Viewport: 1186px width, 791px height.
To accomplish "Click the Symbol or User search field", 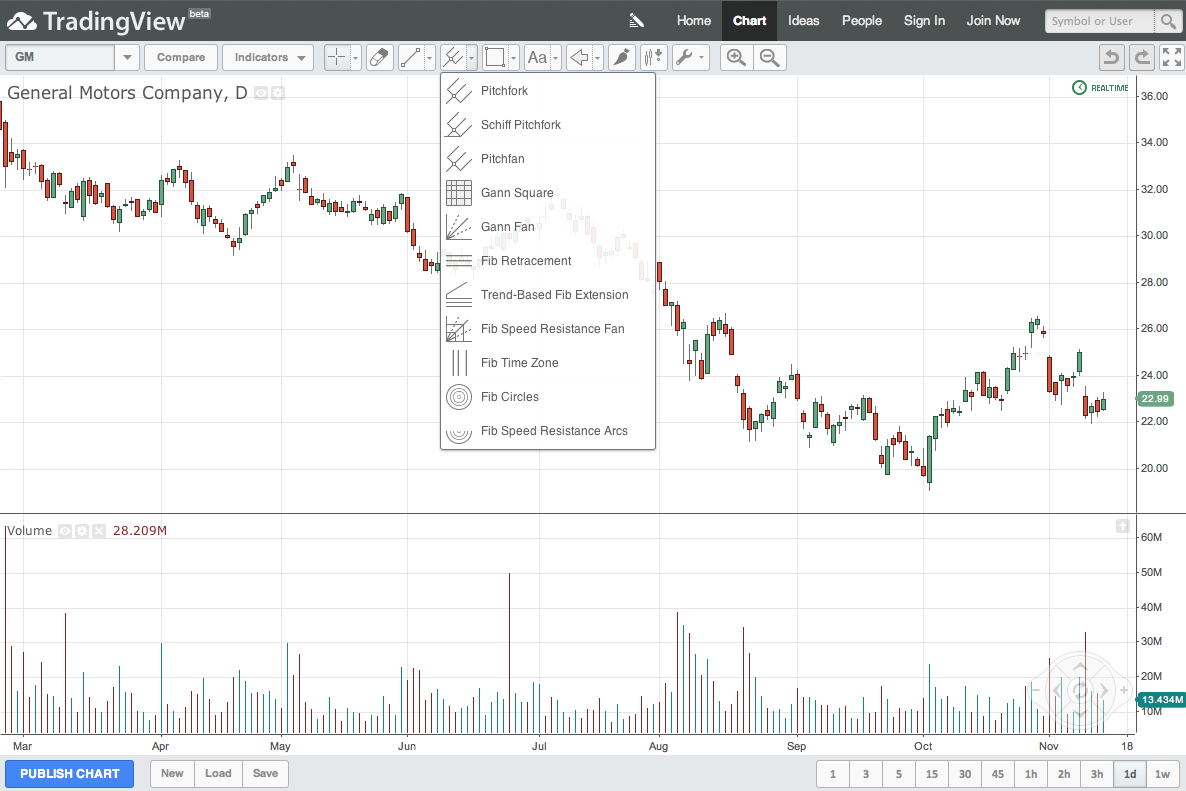I will [x=1099, y=21].
